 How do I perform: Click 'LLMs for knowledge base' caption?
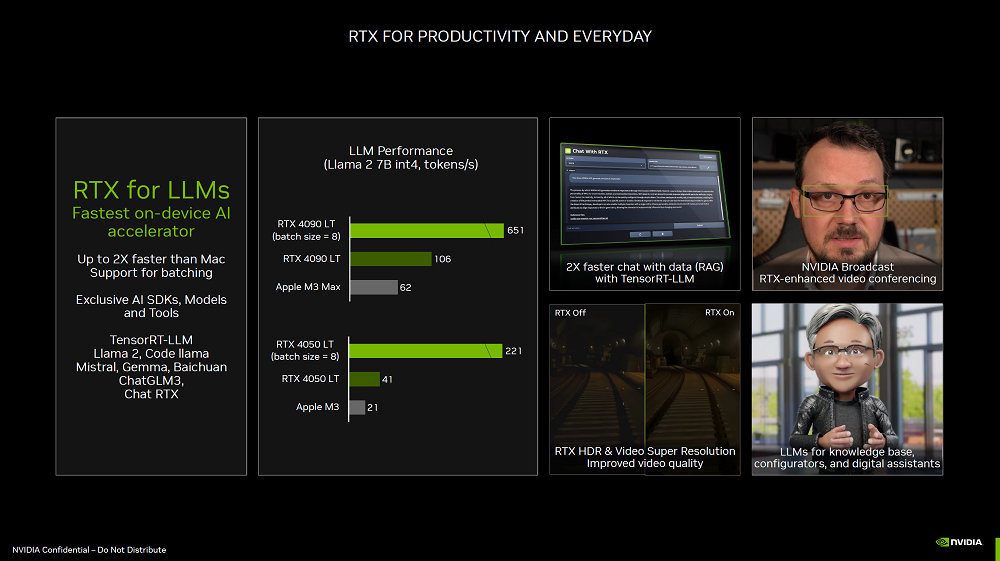(848, 451)
